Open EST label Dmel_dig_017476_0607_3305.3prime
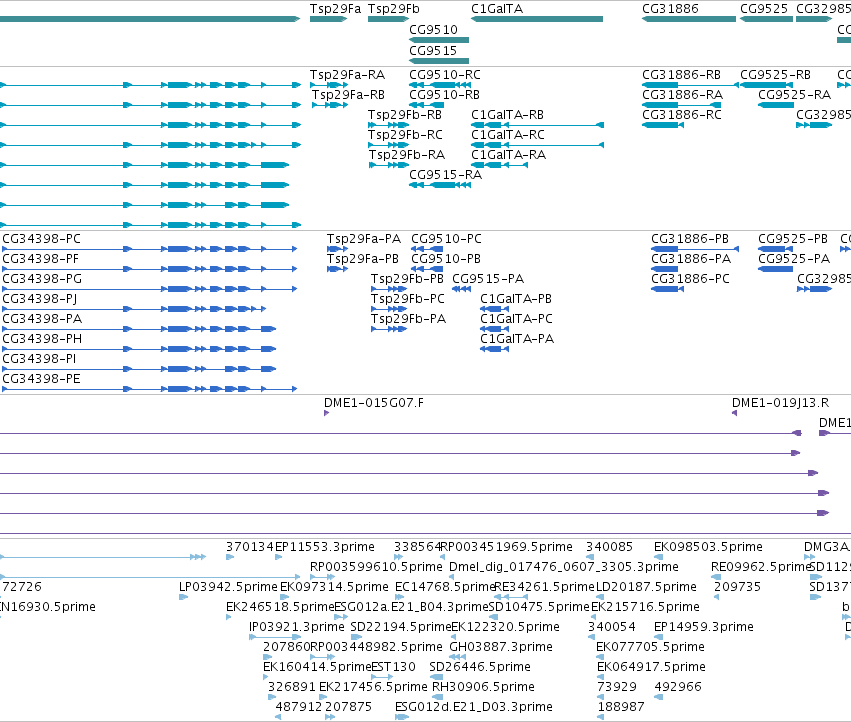The height and width of the screenshot is (722, 851). [564, 567]
